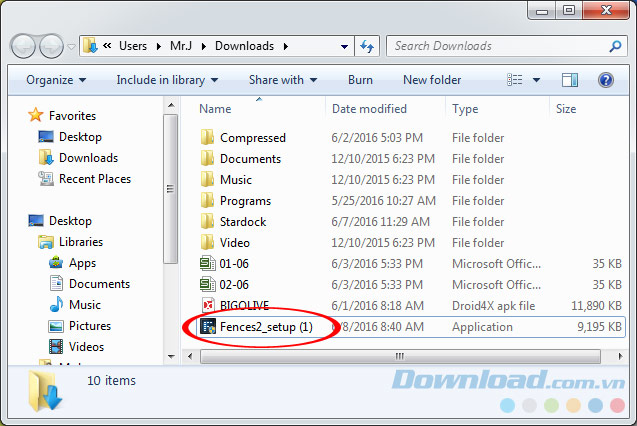Click Mr.J in the address path
The image size is (637, 426).
click(181, 46)
